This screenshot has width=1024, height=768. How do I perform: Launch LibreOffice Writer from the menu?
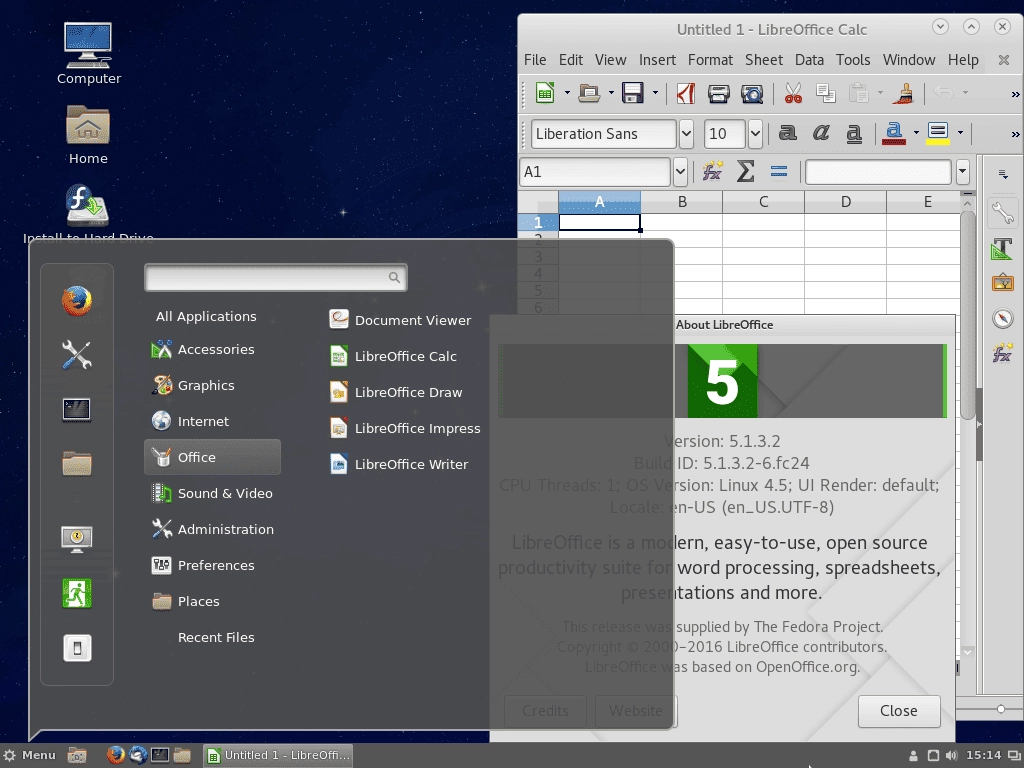pos(399,464)
